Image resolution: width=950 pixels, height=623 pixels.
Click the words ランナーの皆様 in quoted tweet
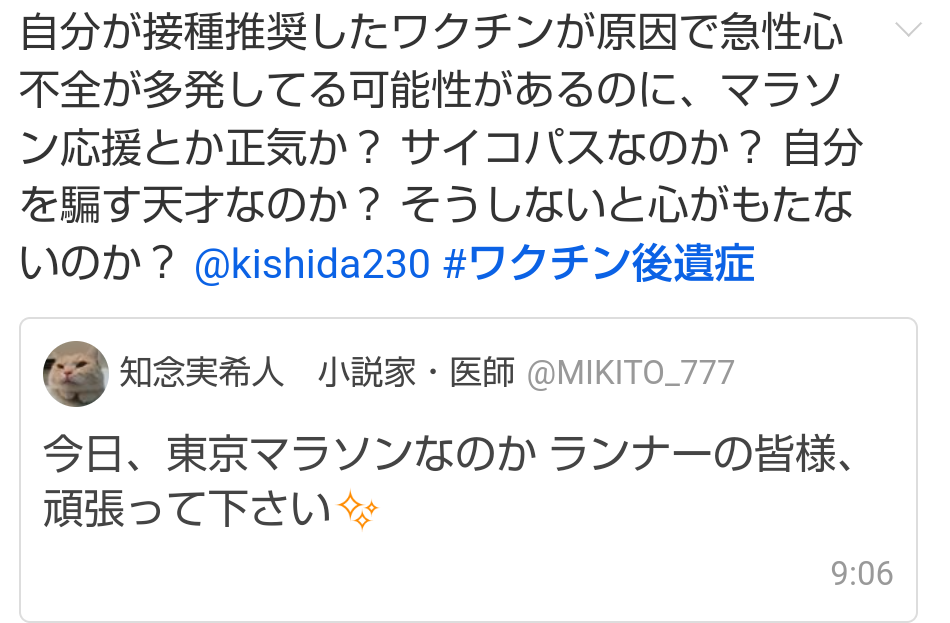693,454
